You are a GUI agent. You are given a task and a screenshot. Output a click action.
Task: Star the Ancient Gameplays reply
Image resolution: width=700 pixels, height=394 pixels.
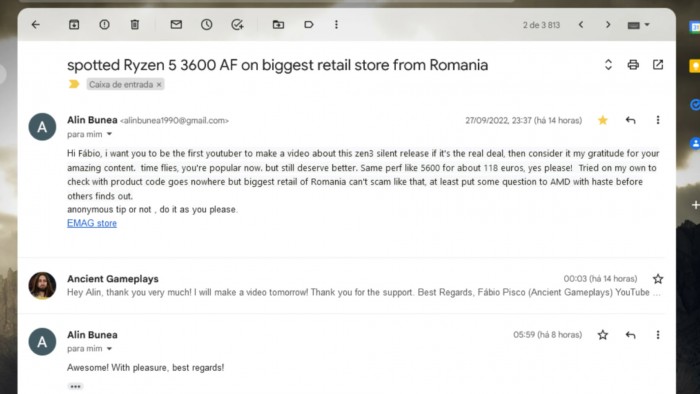tap(658, 279)
